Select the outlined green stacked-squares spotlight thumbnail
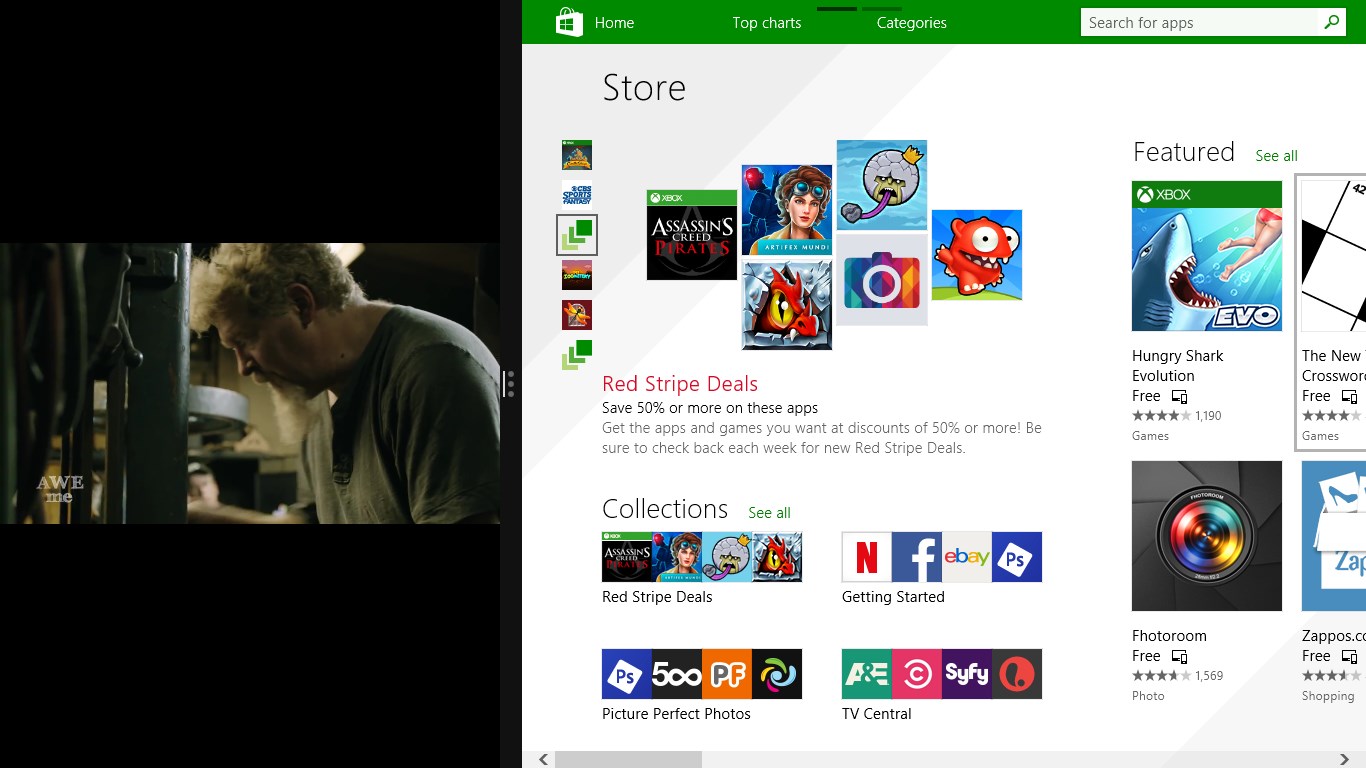Screen dimensions: 1366x768 click(577, 235)
